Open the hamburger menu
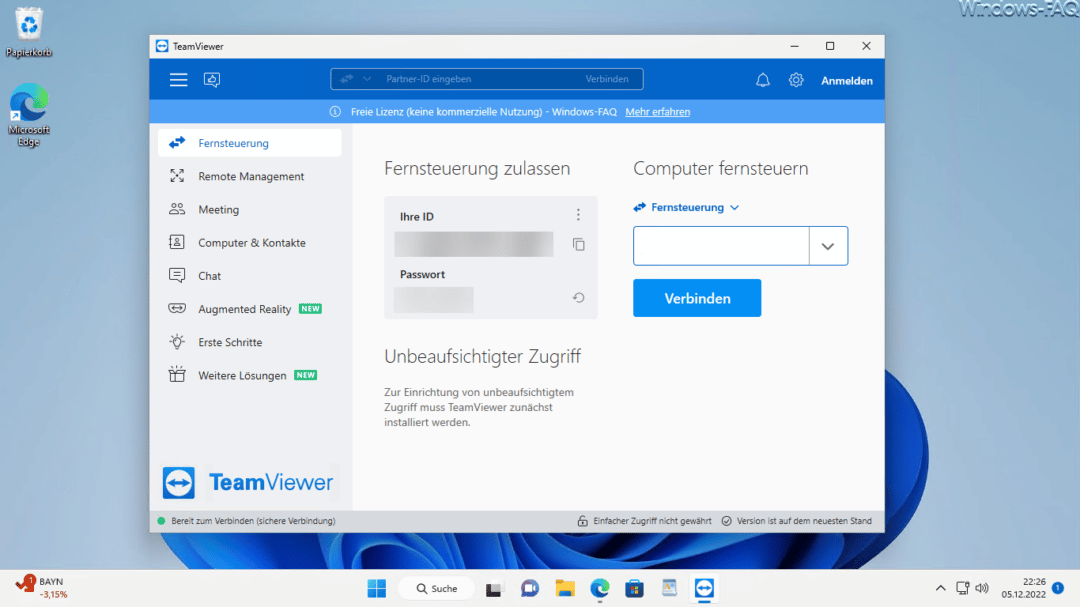 click(x=178, y=79)
